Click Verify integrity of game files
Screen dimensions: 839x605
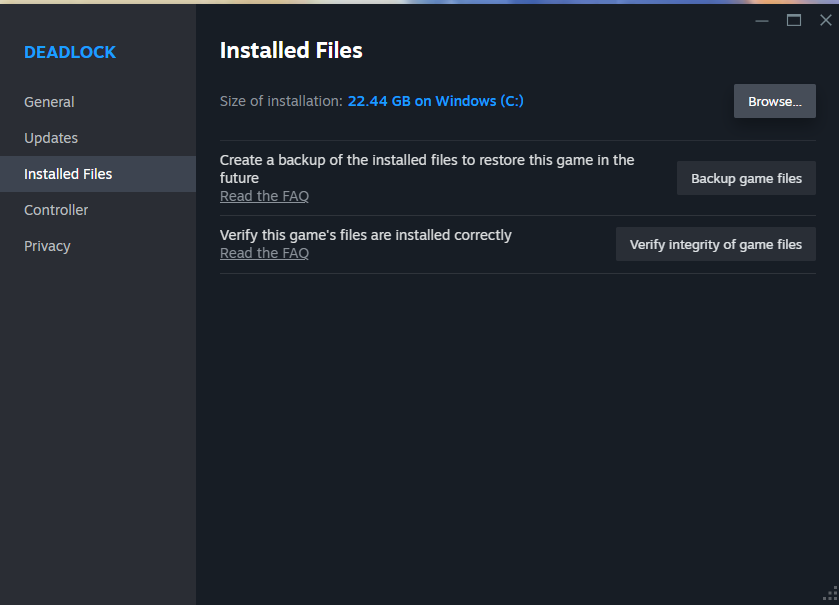(x=715, y=244)
